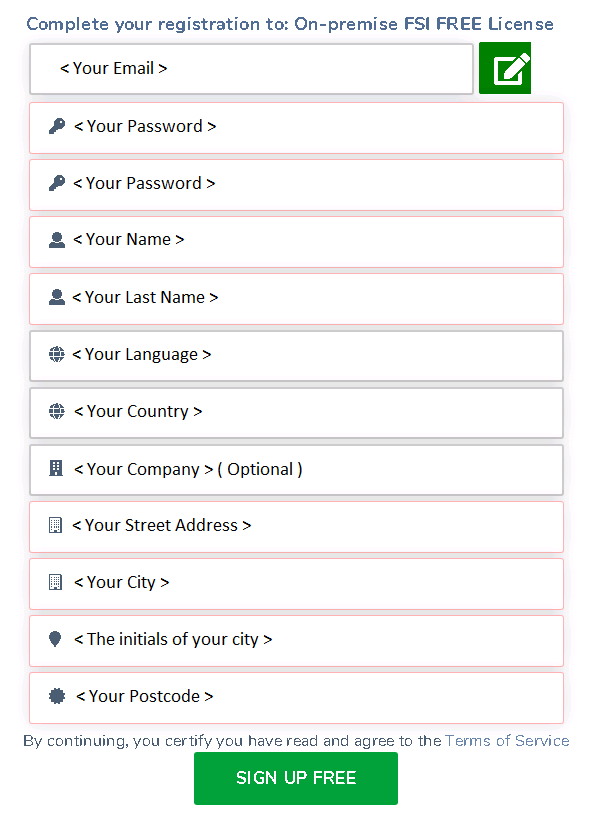600x816 pixels.
Task: Click the Your Email input field
Action: click(x=250, y=68)
